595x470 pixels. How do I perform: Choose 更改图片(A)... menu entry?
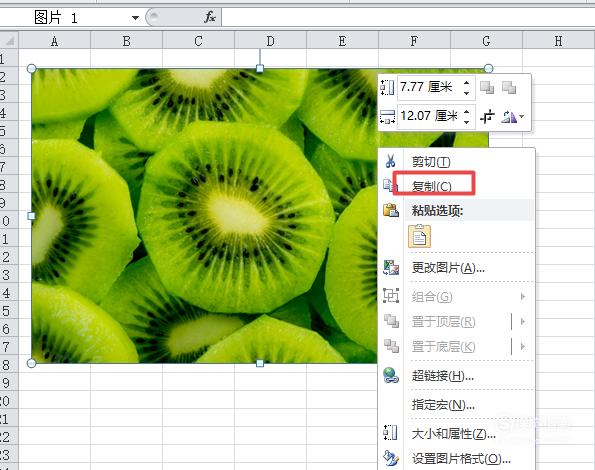coord(448,268)
